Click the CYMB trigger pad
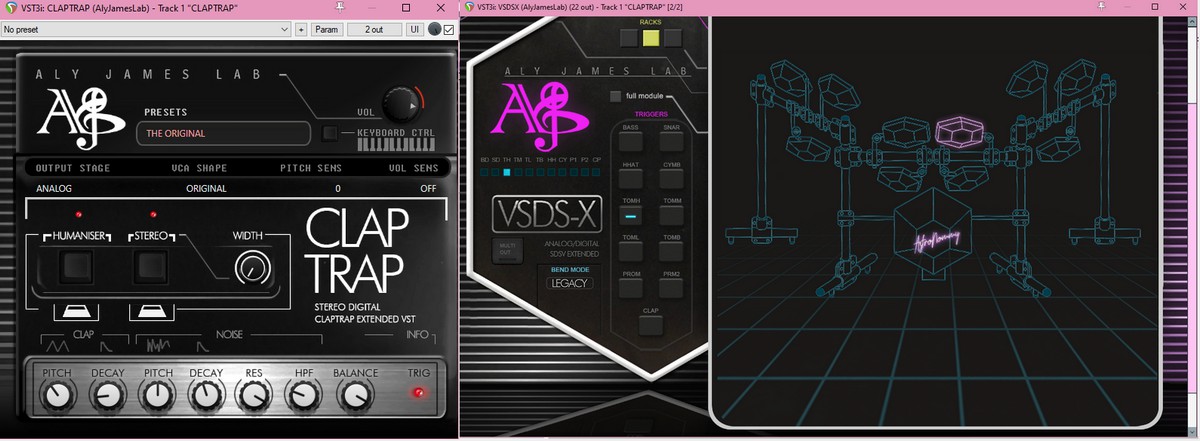 (672, 180)
